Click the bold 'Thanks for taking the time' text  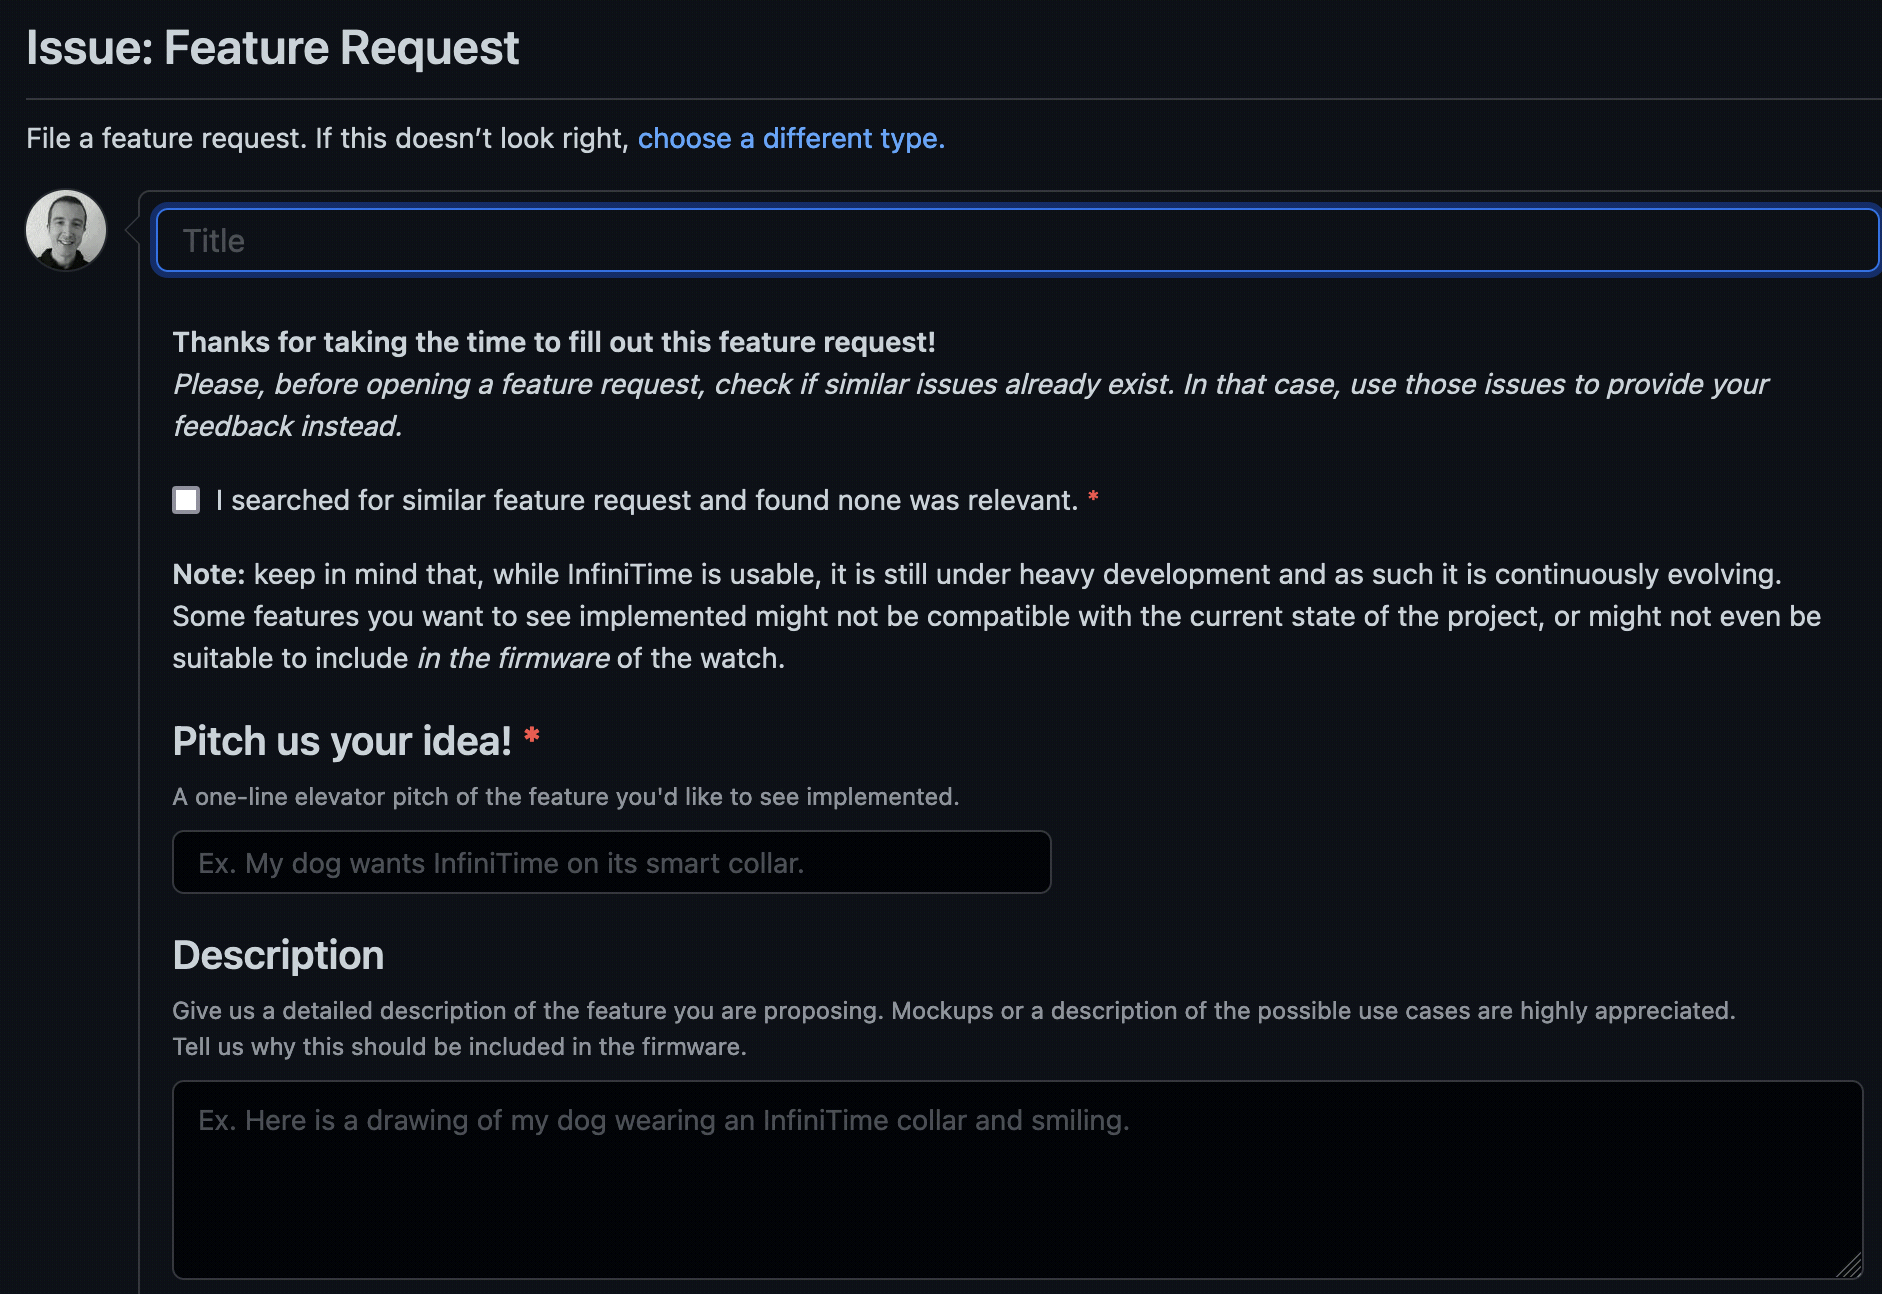click(554, 342)
